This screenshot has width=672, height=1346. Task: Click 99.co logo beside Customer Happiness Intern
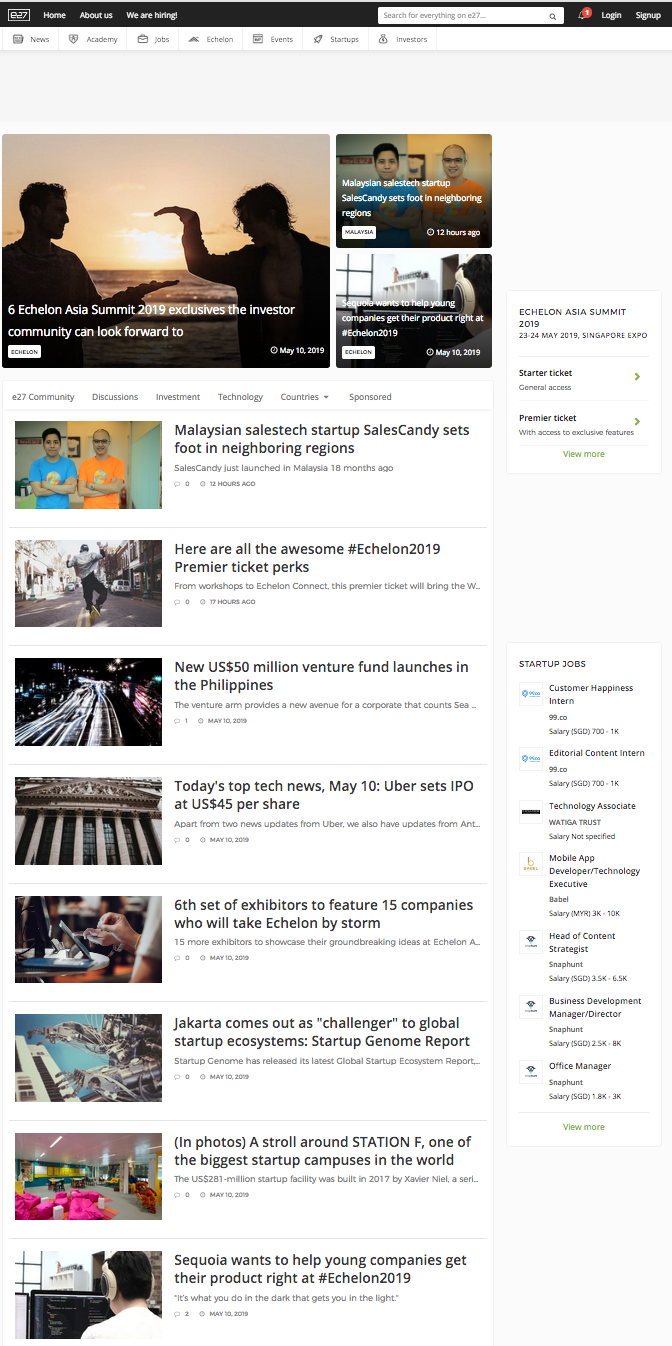click(x=531, y=695)
